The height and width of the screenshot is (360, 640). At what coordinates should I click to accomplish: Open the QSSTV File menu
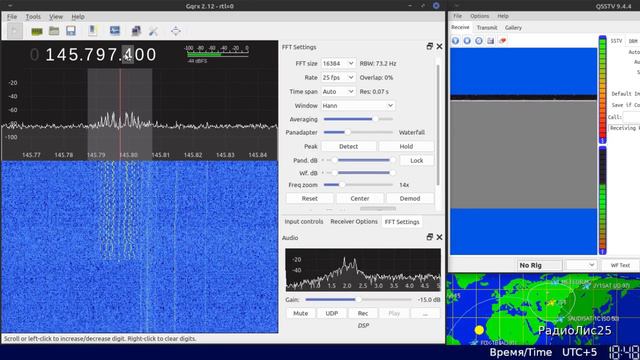point(458,16)
